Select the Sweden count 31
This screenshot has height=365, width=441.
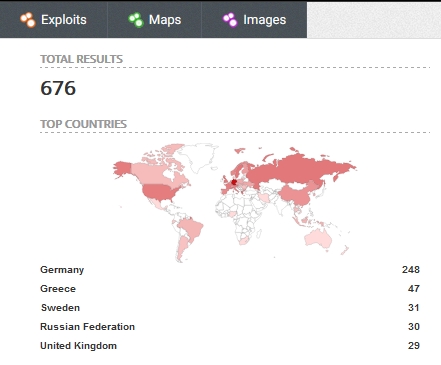[414, 308]
